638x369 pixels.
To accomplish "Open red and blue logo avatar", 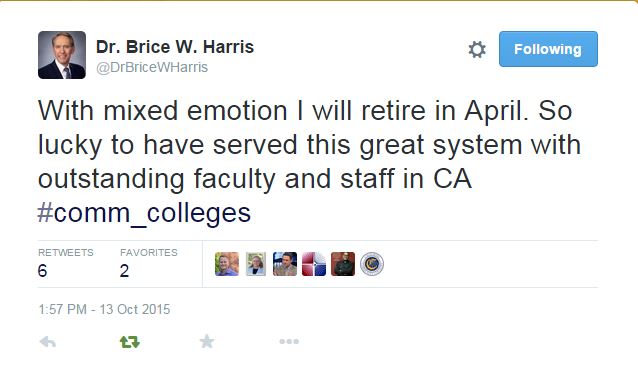I will pos(314,264).
